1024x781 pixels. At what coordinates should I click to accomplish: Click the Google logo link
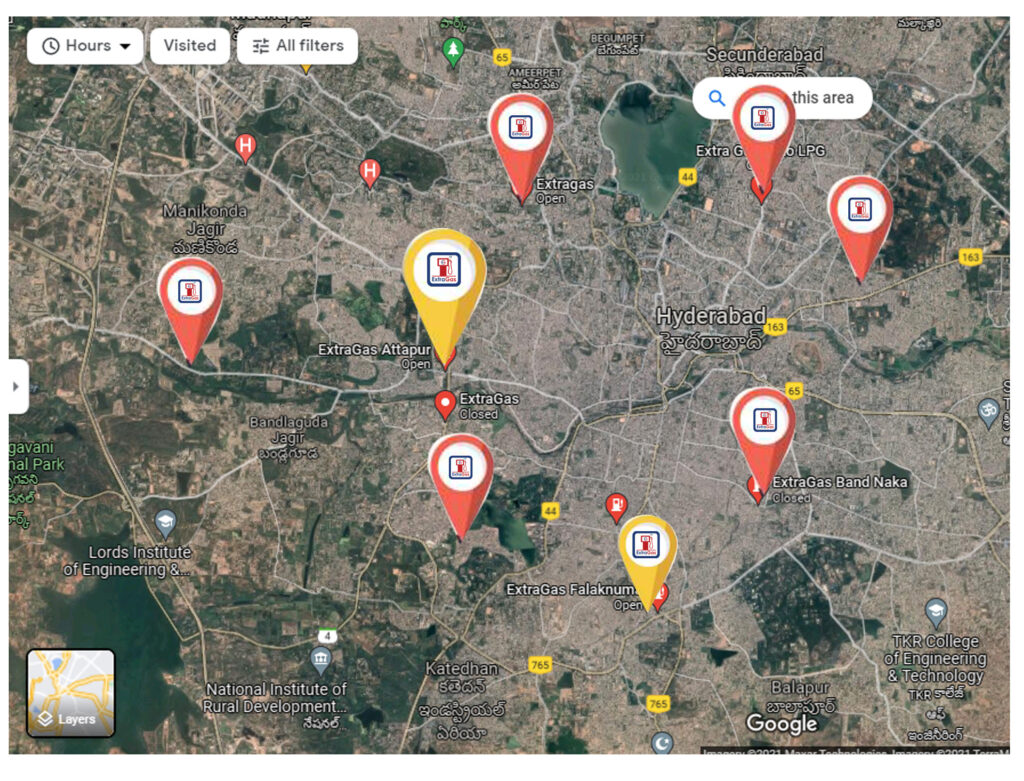coord(782,724)
